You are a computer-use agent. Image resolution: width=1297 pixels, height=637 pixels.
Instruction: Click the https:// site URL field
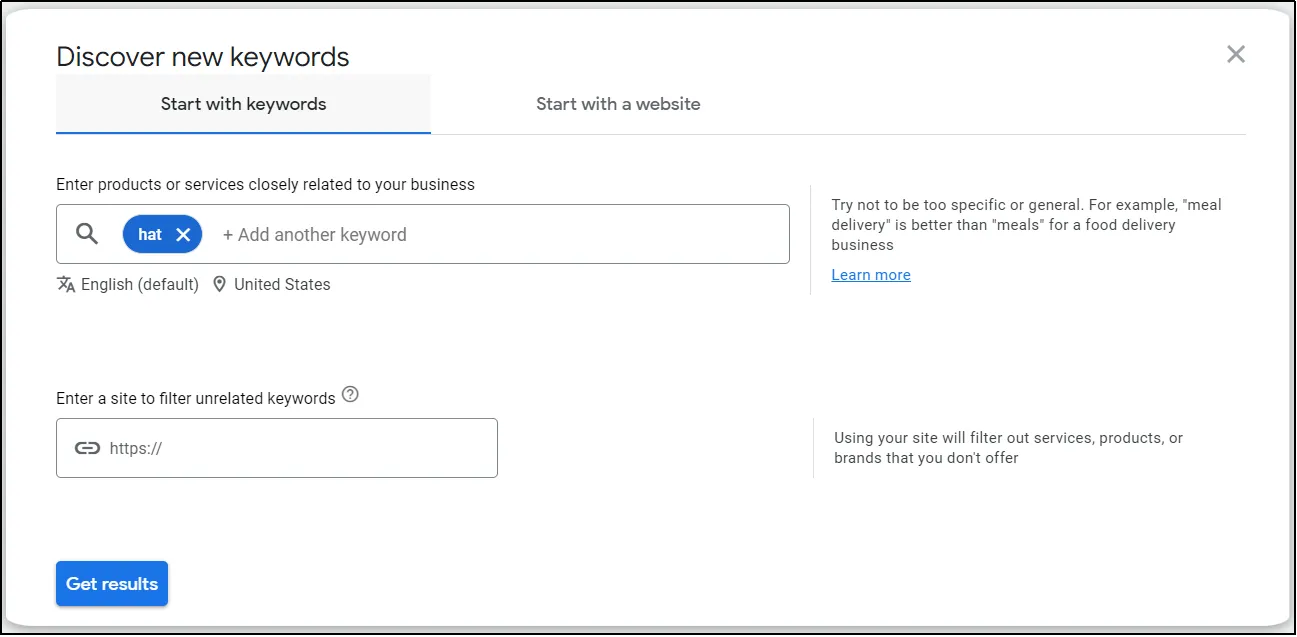point(300,448)
